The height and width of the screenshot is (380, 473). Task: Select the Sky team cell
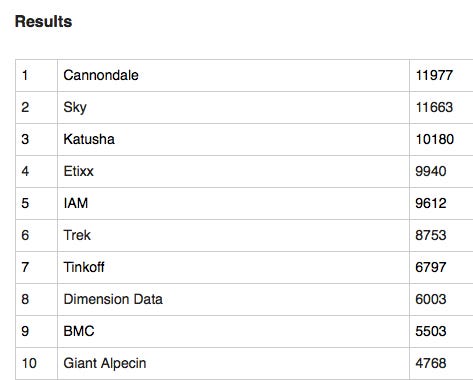click(233, 108)
